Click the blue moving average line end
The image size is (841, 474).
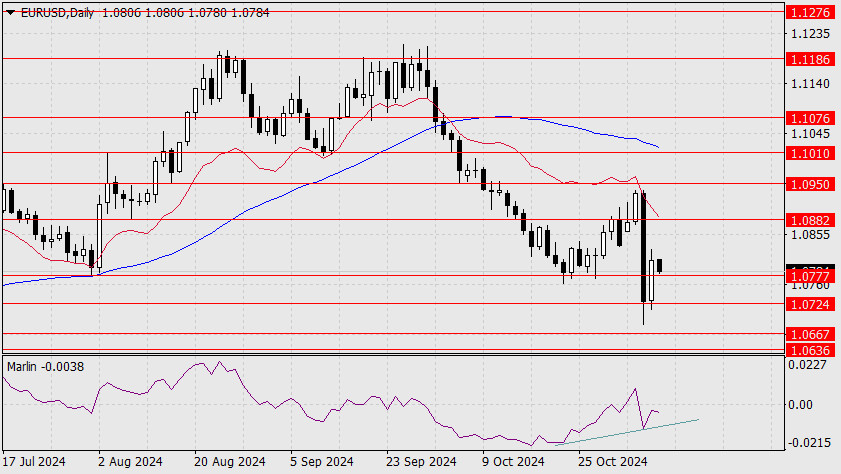coord(658,146)
